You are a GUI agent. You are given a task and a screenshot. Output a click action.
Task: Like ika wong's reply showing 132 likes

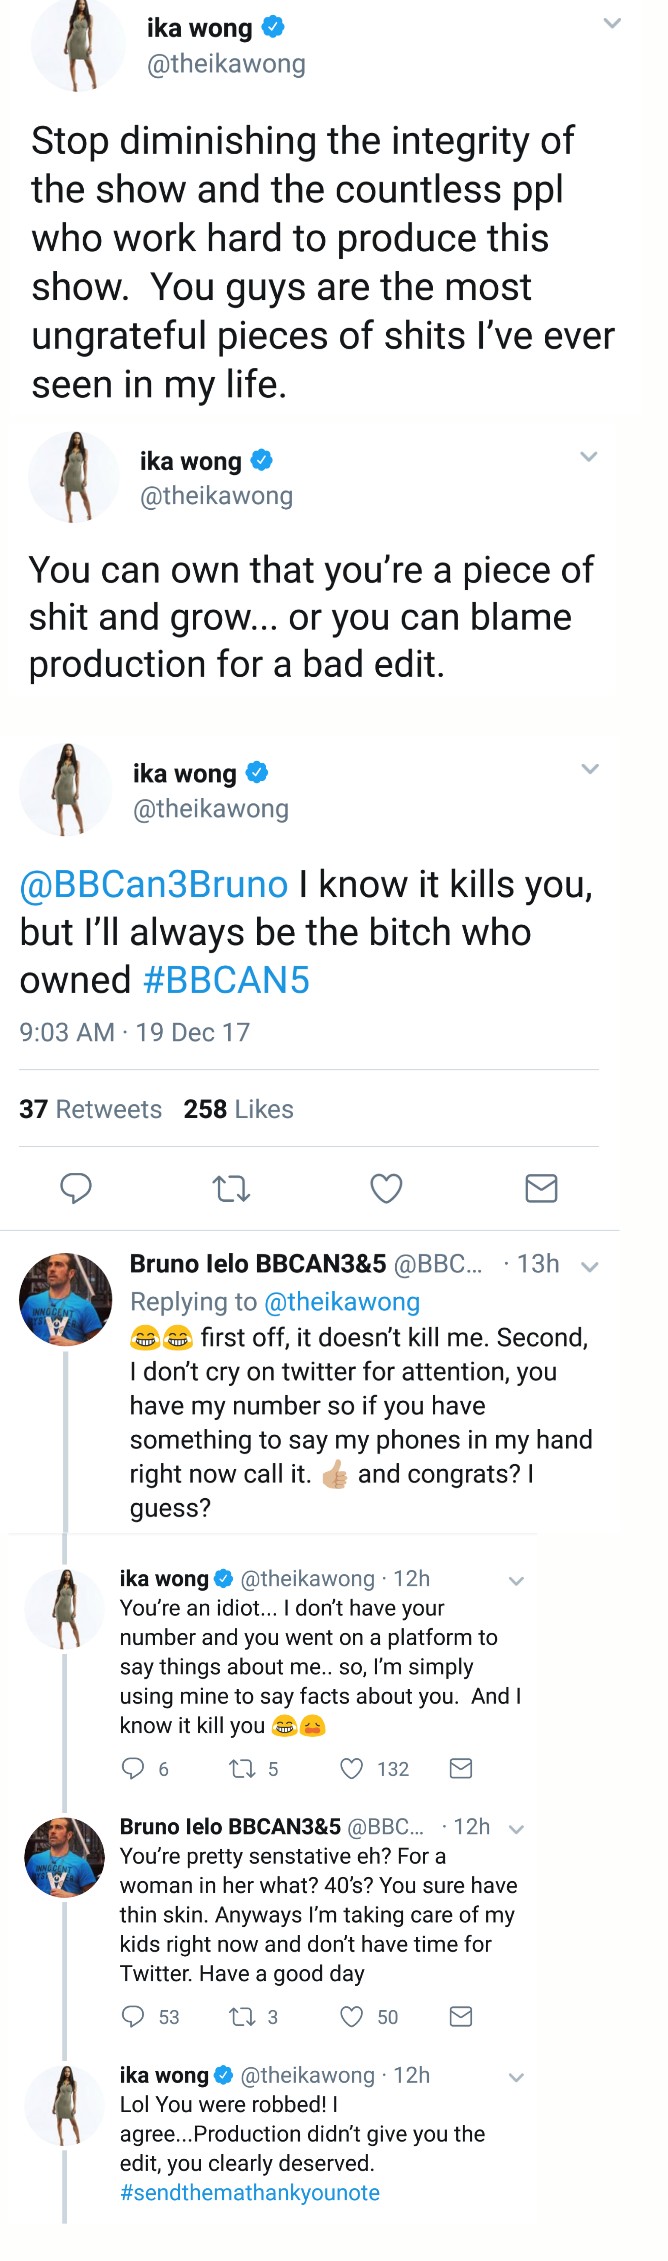[352, 1768]
